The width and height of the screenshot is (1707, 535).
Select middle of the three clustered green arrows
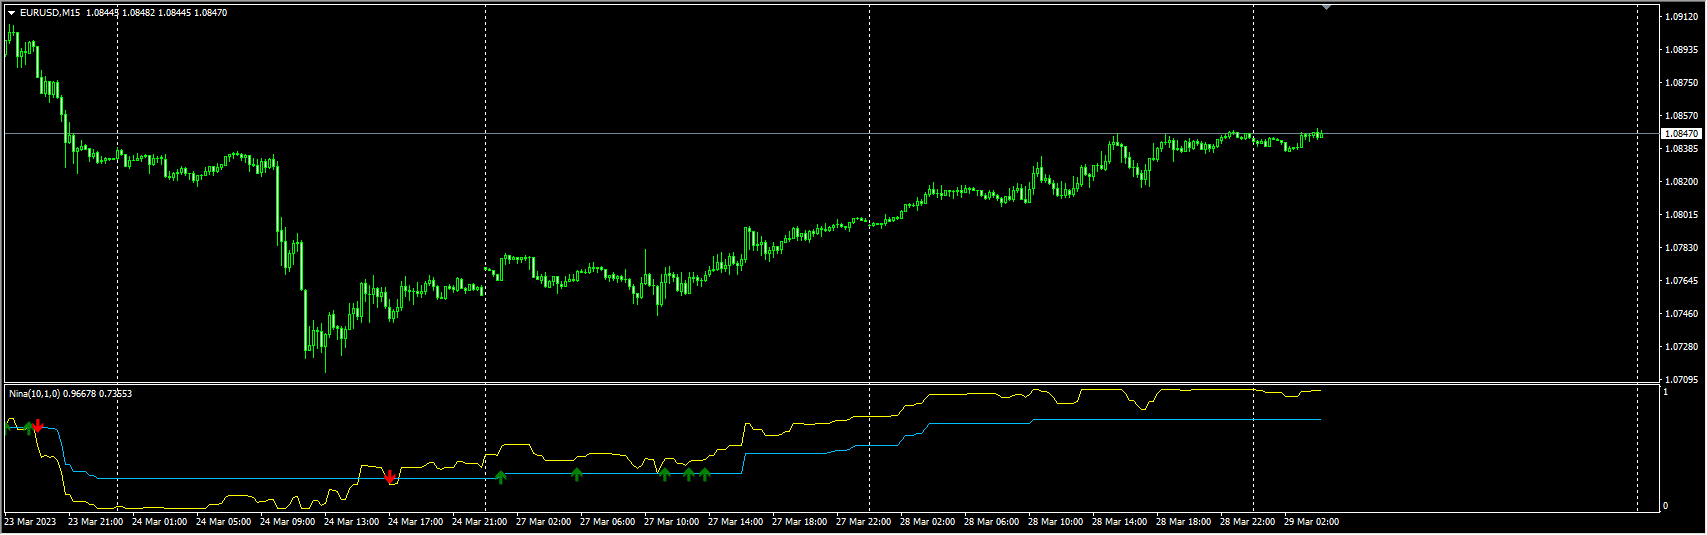point(689,474)
